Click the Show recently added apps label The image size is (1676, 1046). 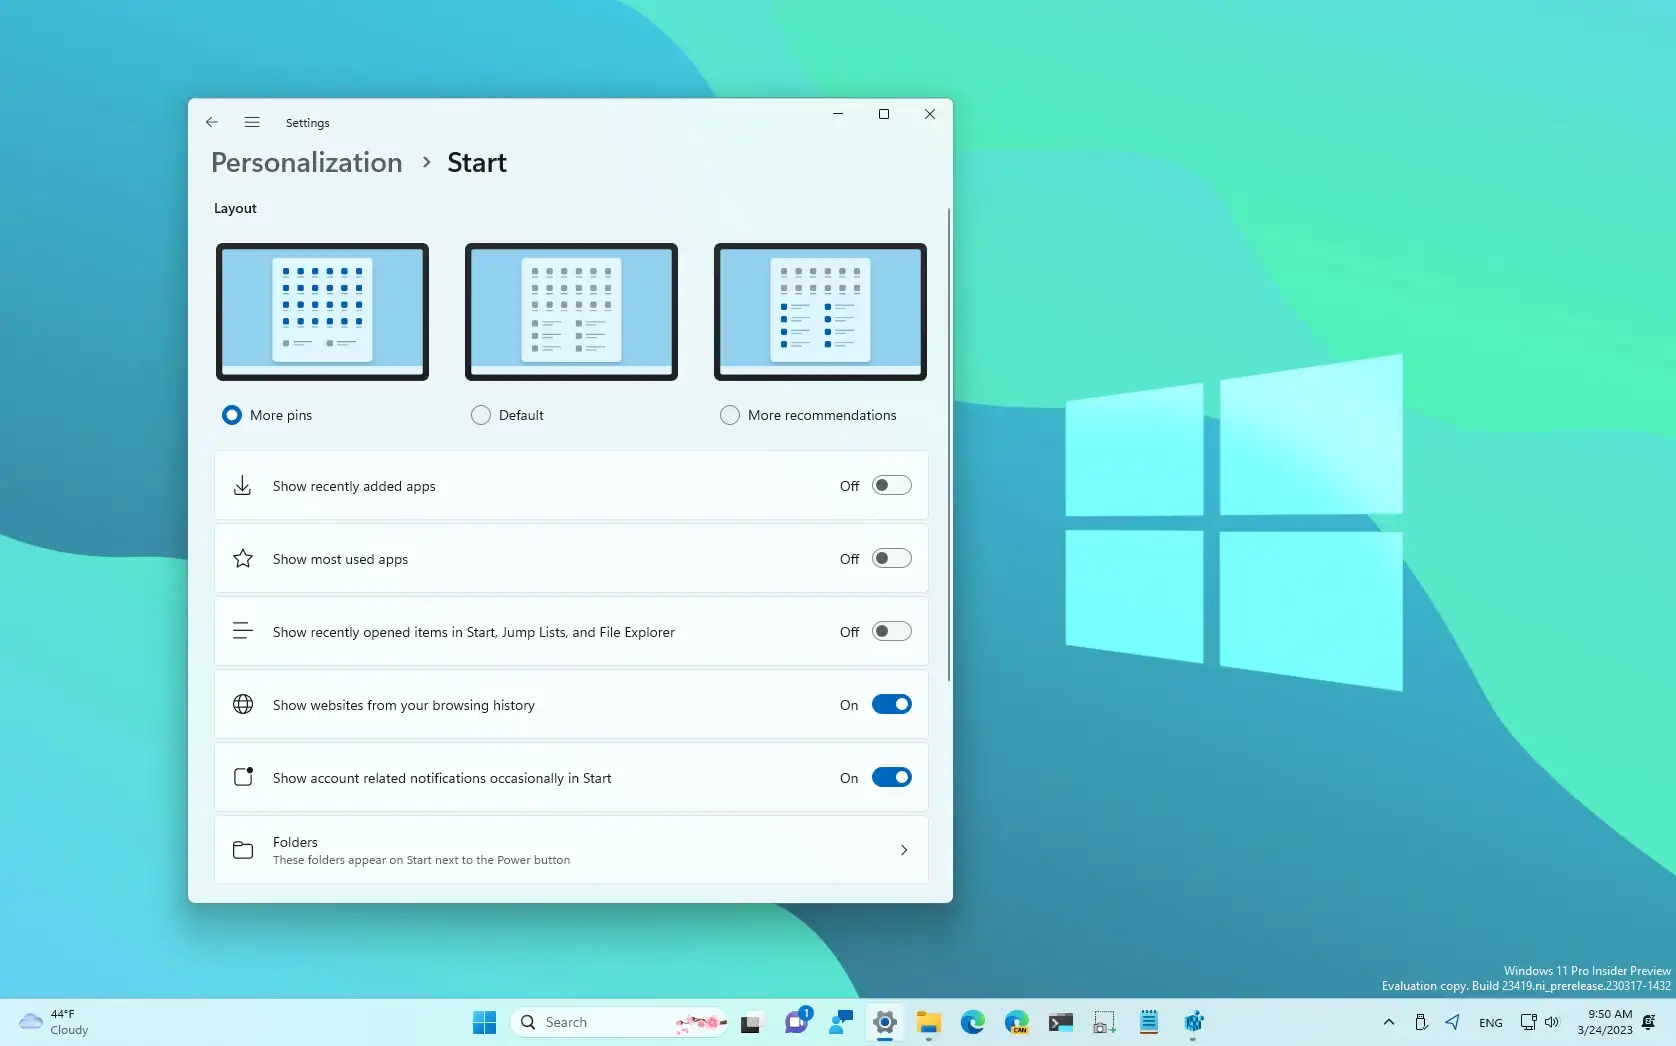pos(354,486)
